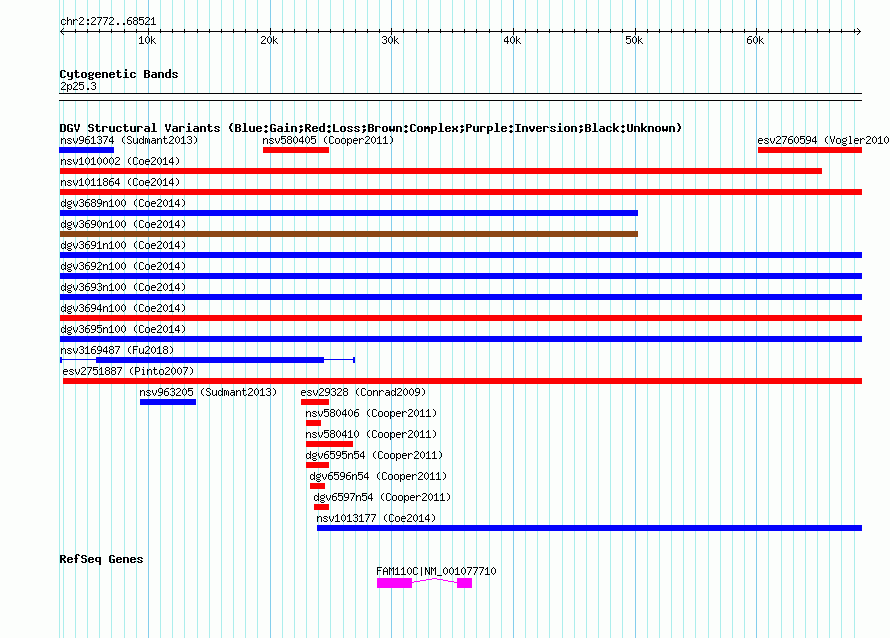The height and width of the screenshot is (638, 890).
Task: Click the 50k ruler mark
Action: coord(634,40)
